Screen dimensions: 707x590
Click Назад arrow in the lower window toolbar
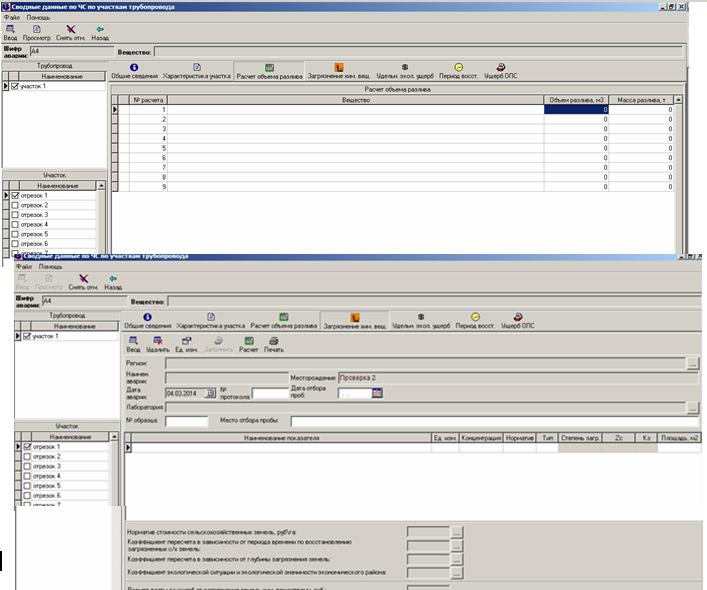(x=113, y=282)
